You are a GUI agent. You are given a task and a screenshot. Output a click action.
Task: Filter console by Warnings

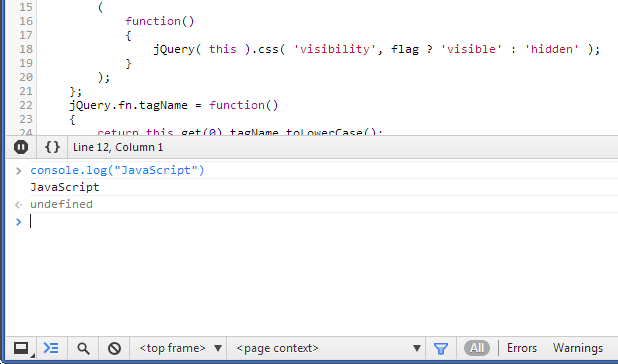pyautogui.click(x=578, y=348)
